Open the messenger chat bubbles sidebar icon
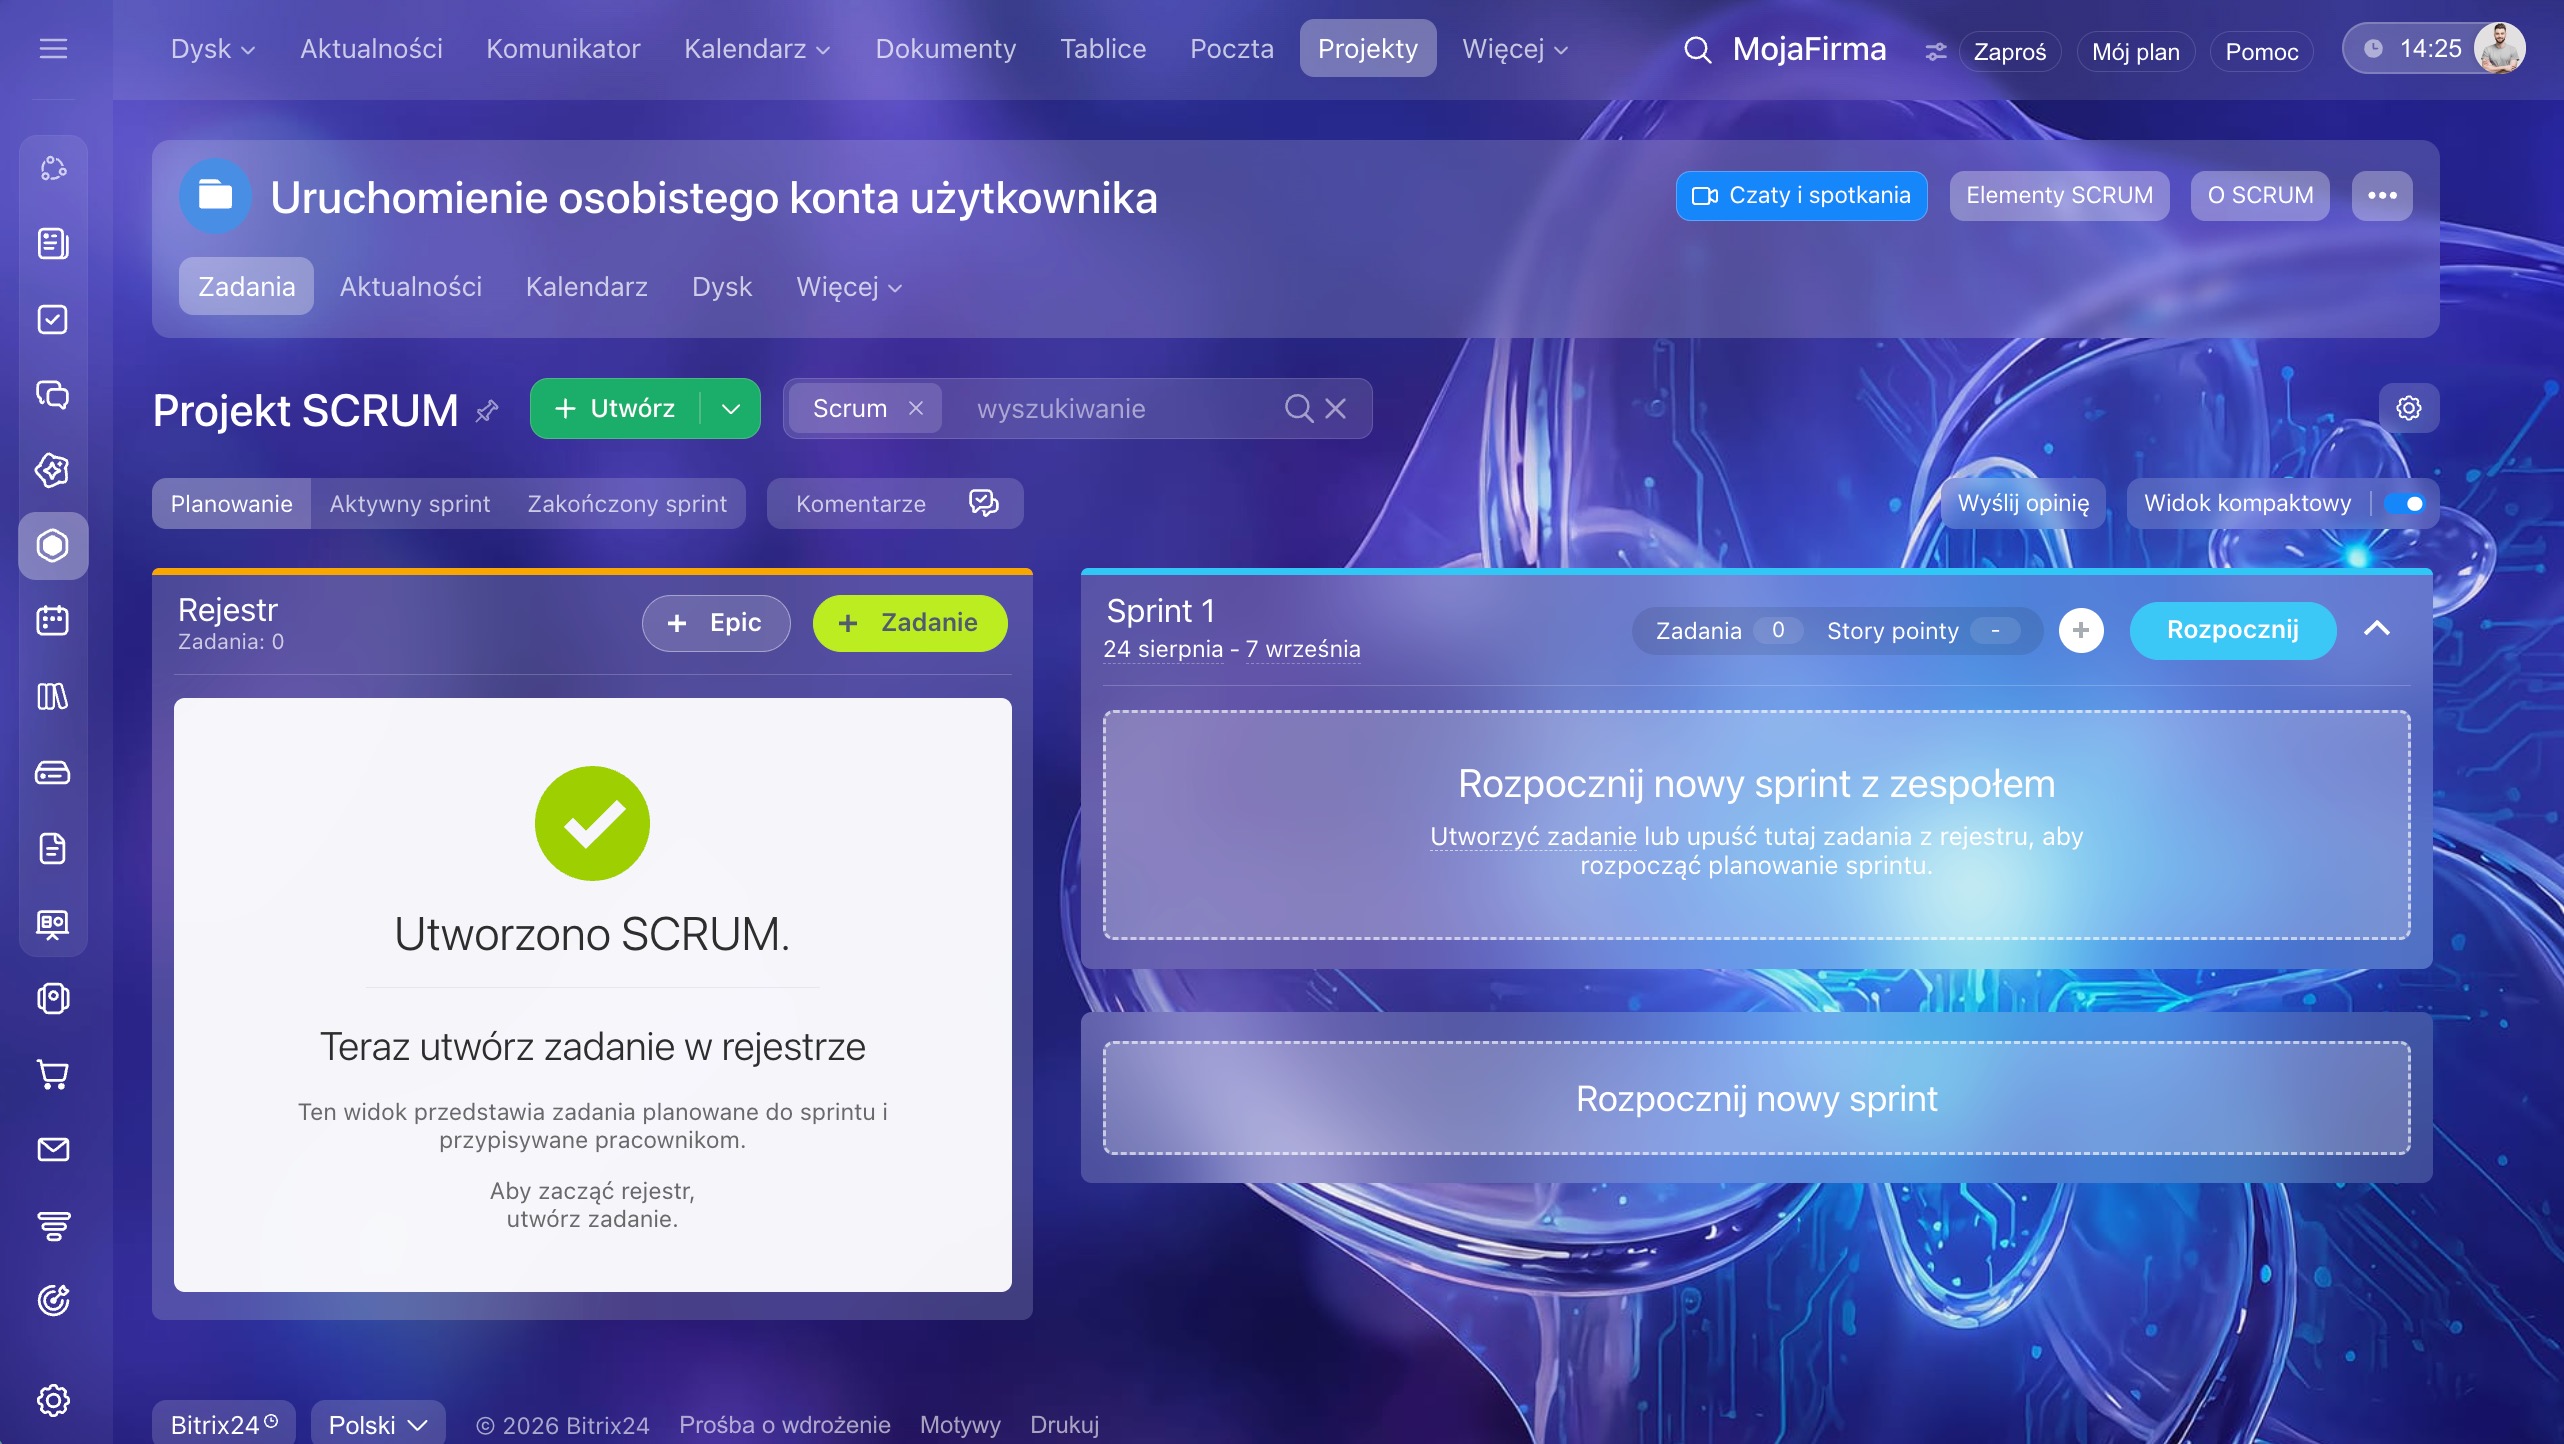Screen dimensions: 2564x1444 tap(53, 395)
